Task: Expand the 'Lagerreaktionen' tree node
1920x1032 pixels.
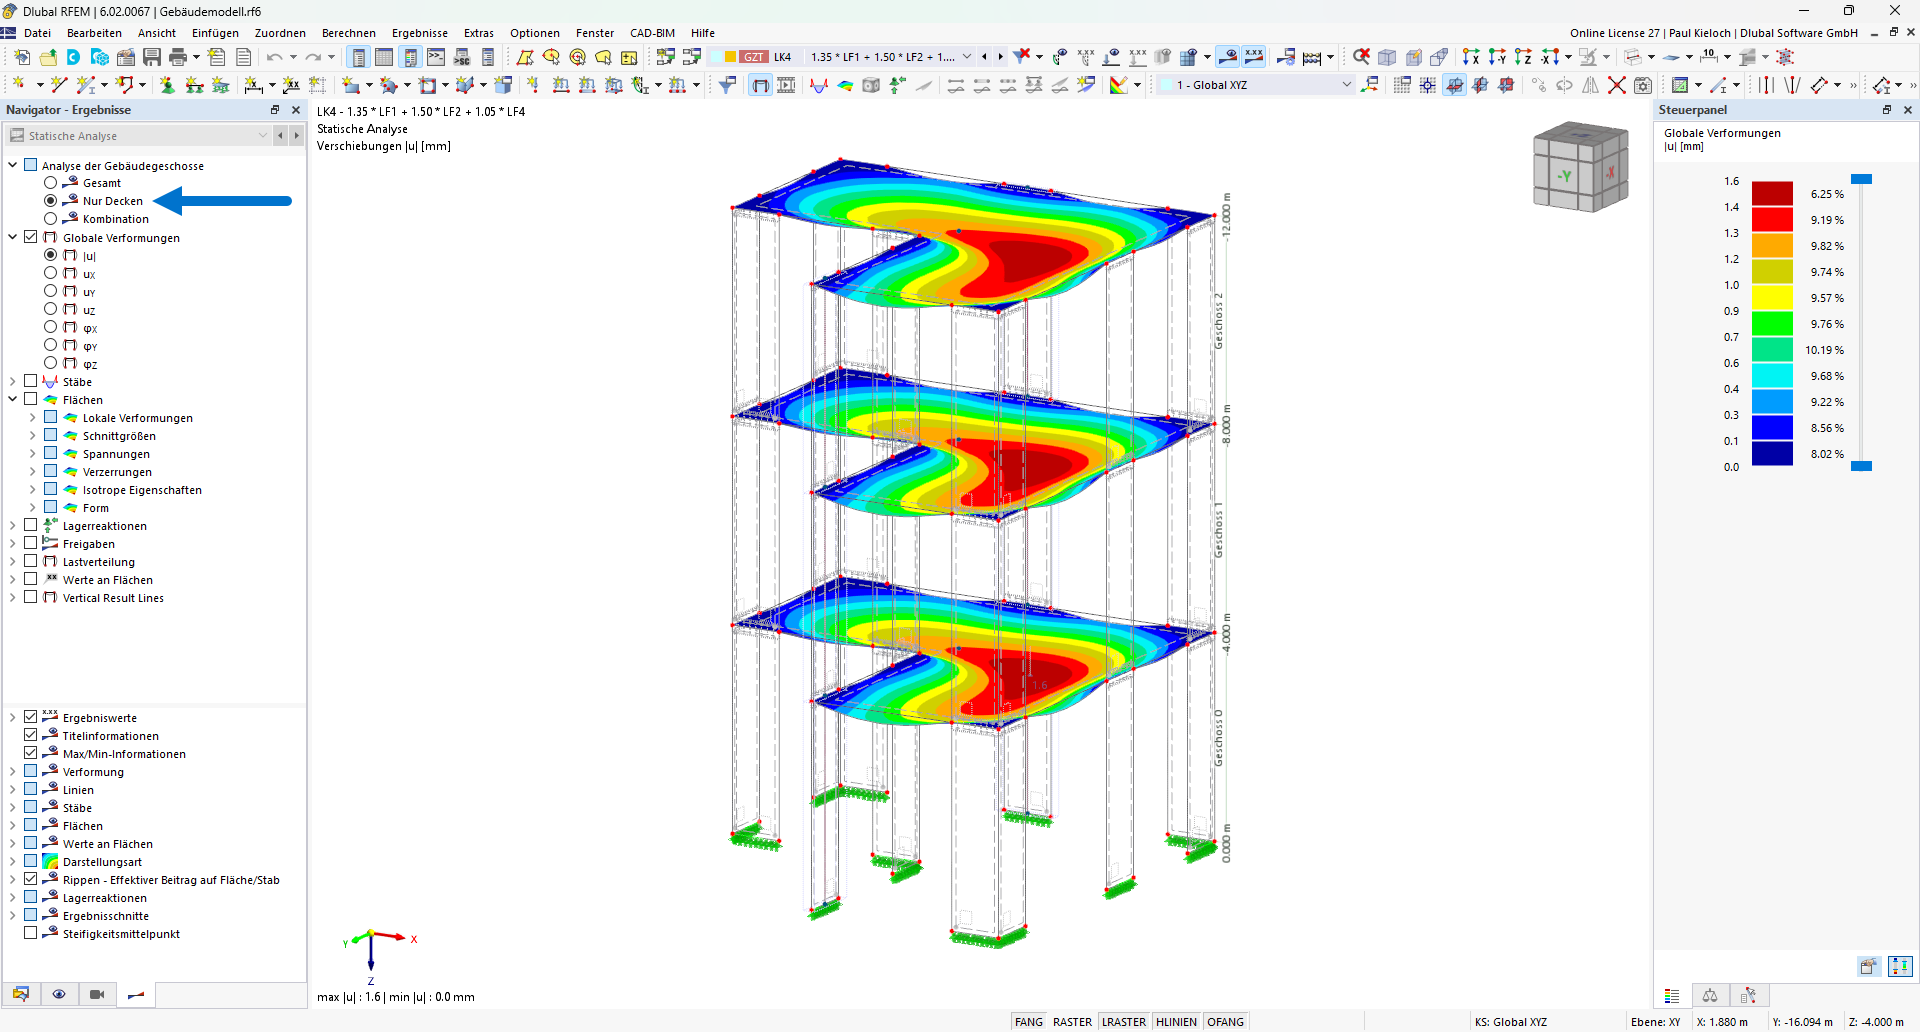Action: pos(13,525)
